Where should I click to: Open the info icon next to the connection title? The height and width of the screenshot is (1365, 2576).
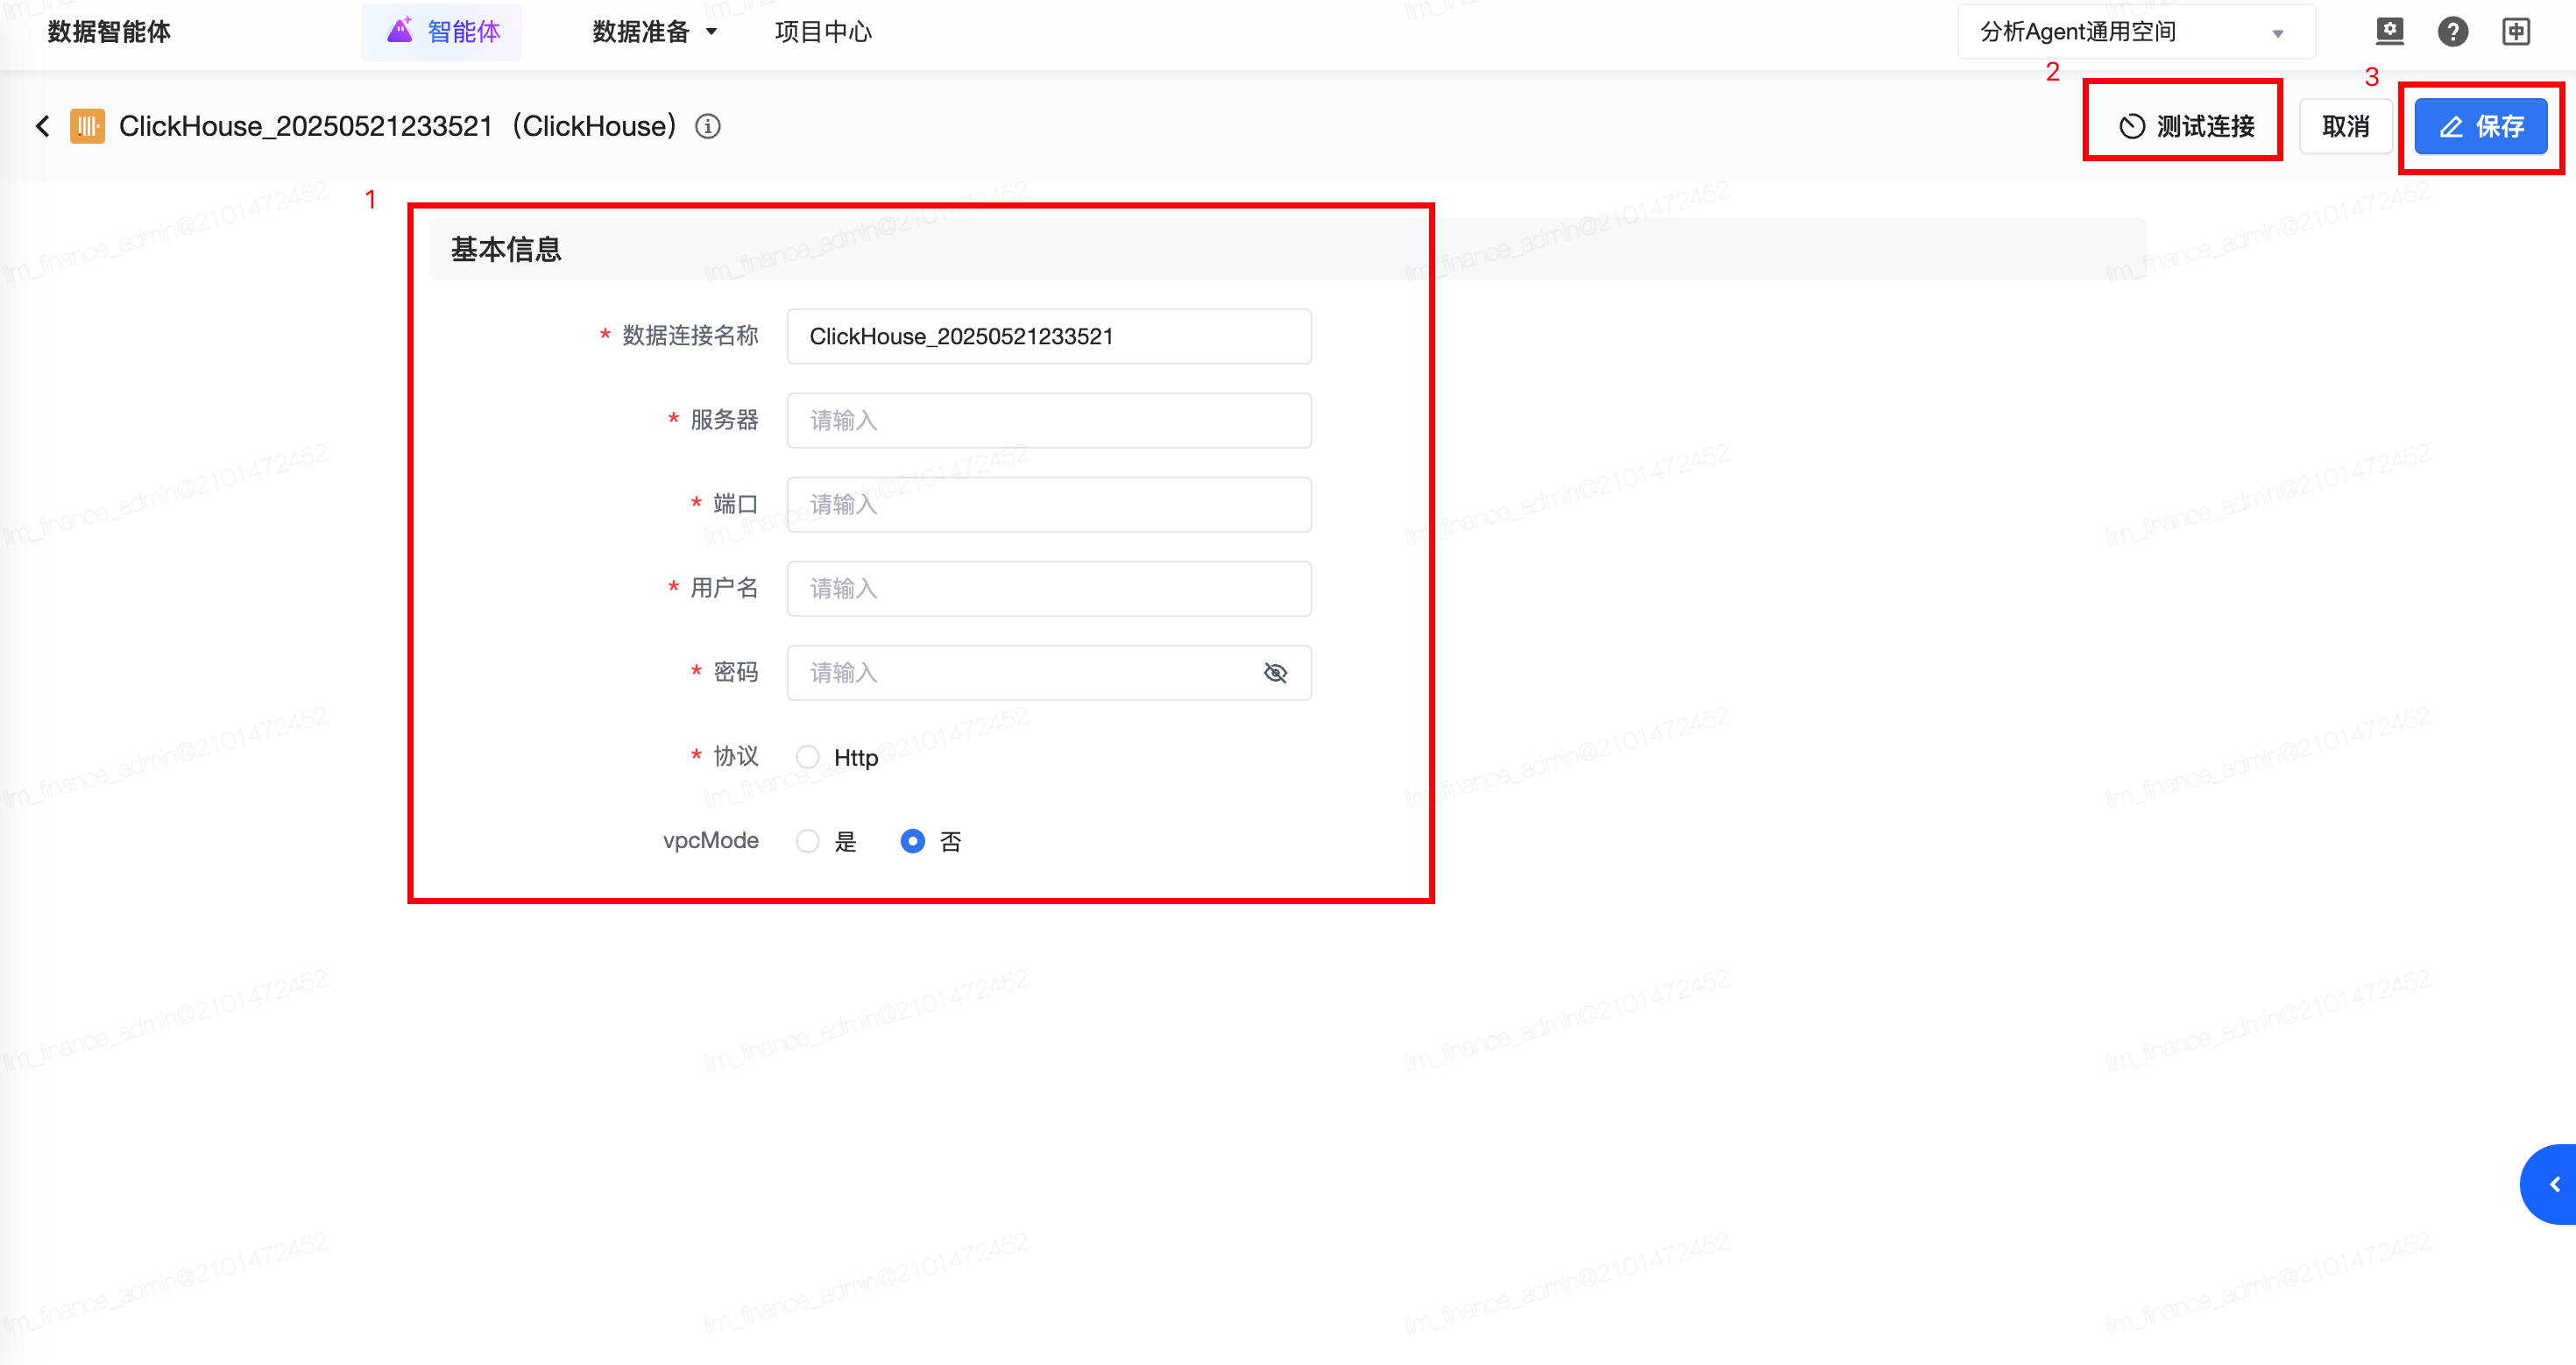[x=708, y=126]
